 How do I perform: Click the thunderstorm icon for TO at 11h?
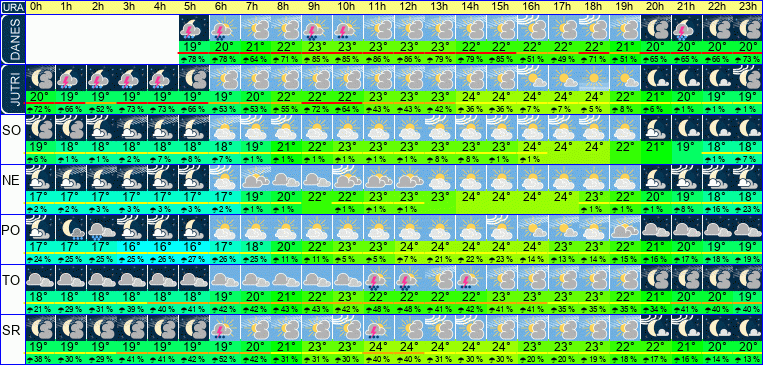(x=378, y=278)
